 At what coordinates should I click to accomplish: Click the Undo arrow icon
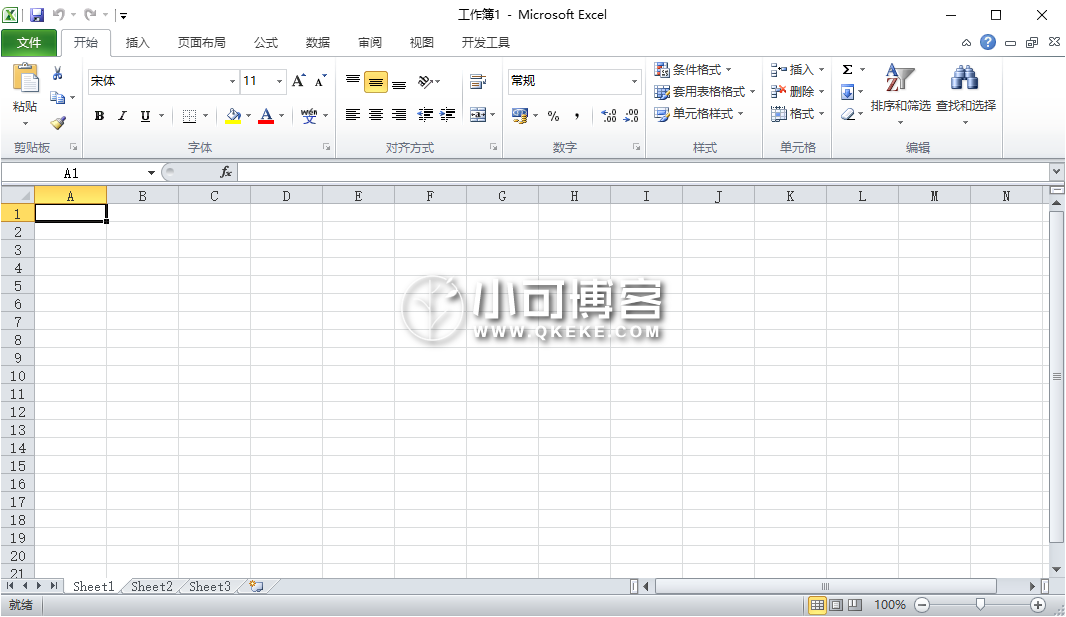click(x=59, y=14)
